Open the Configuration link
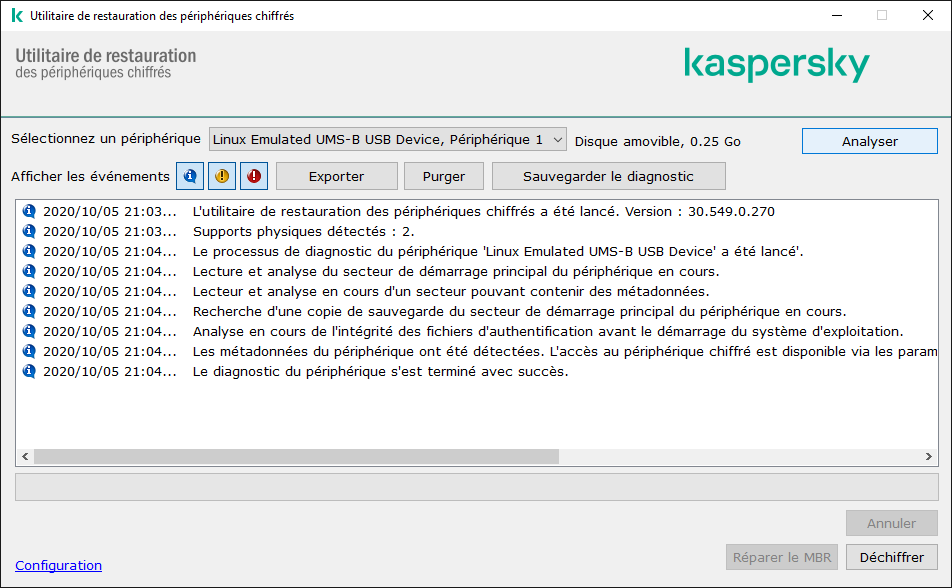 pyautogui.click(x=58, y=565)
